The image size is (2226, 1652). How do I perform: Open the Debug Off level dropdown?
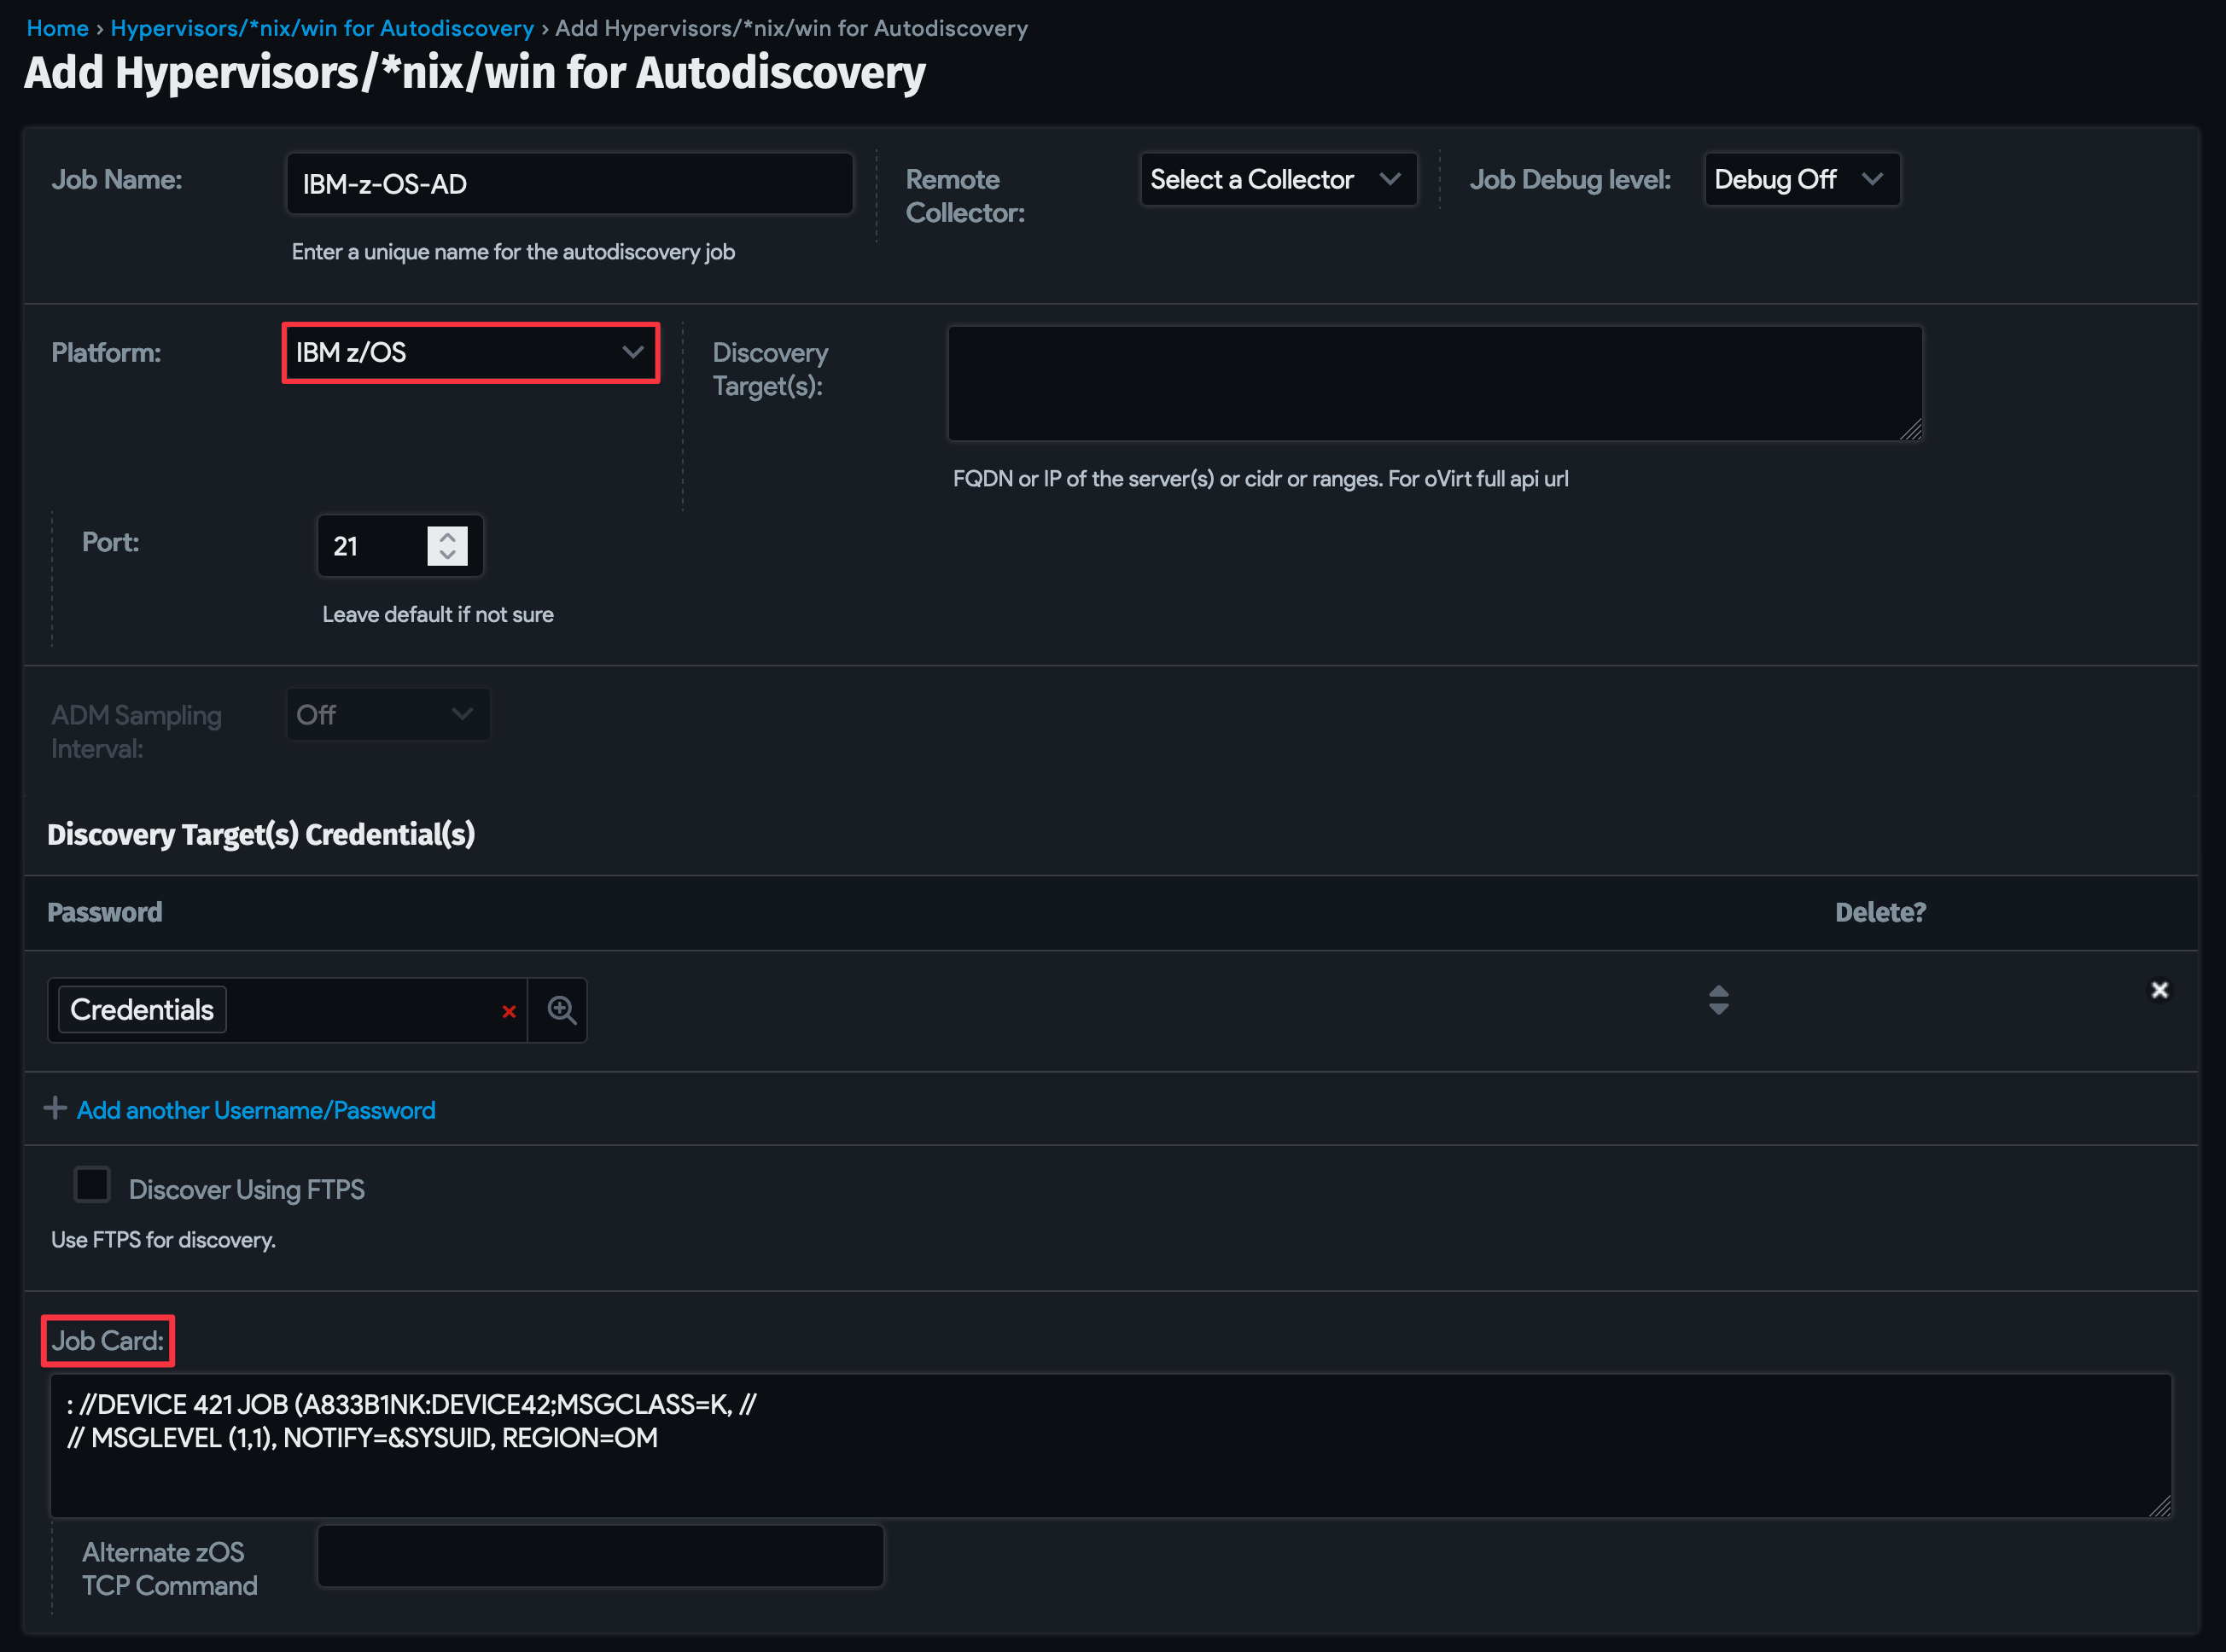click(x=1800, y=180)
